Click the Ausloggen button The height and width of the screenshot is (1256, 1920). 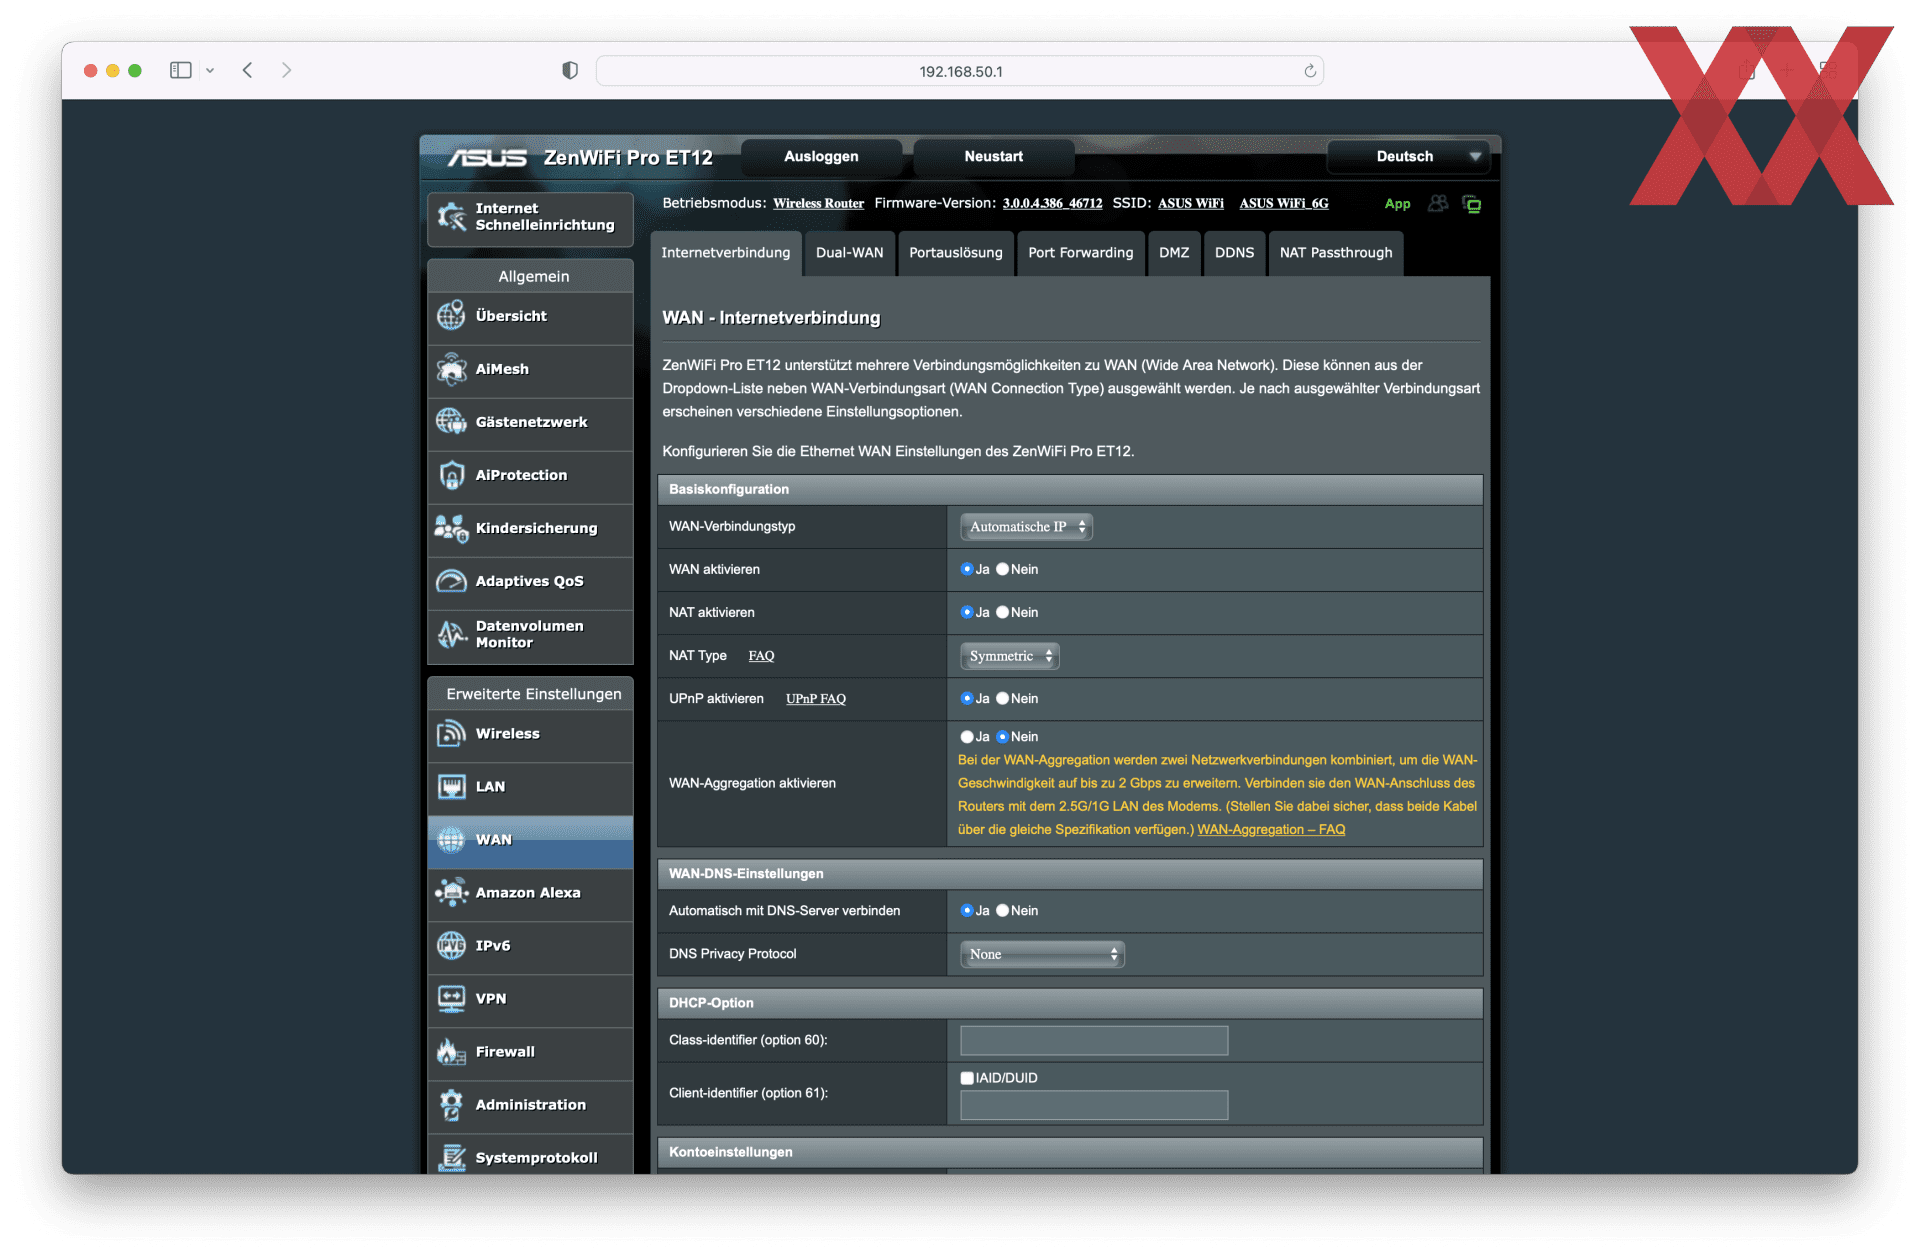coord(821,157)
